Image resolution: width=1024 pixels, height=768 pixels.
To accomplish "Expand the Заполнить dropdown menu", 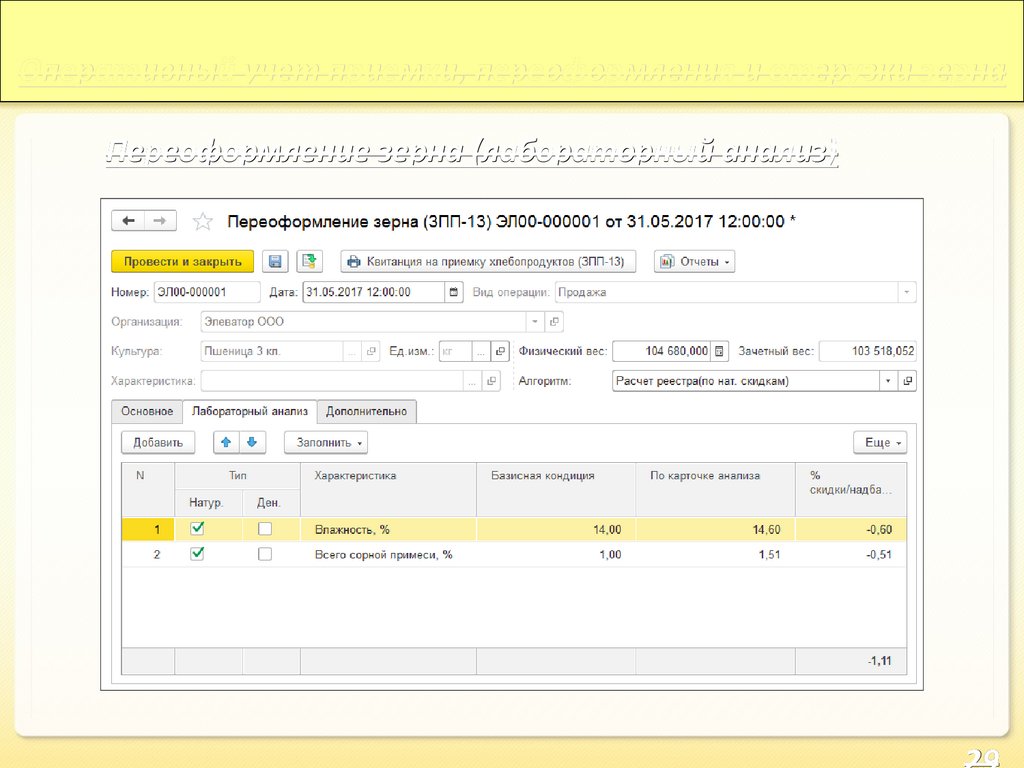I will pos(326,442).
